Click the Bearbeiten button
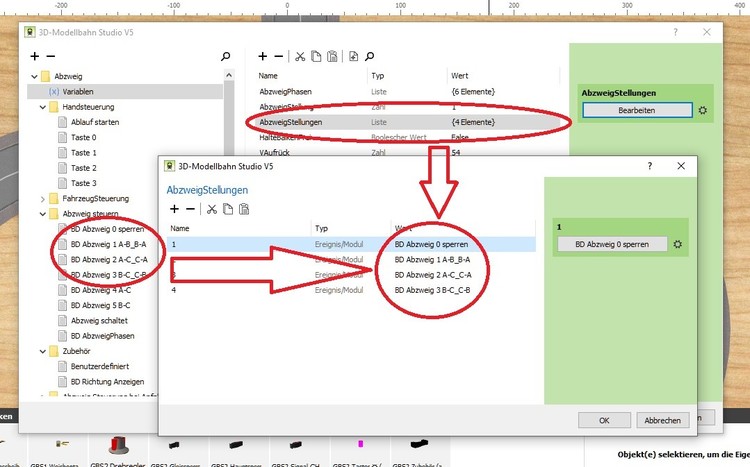 point(637,110)
